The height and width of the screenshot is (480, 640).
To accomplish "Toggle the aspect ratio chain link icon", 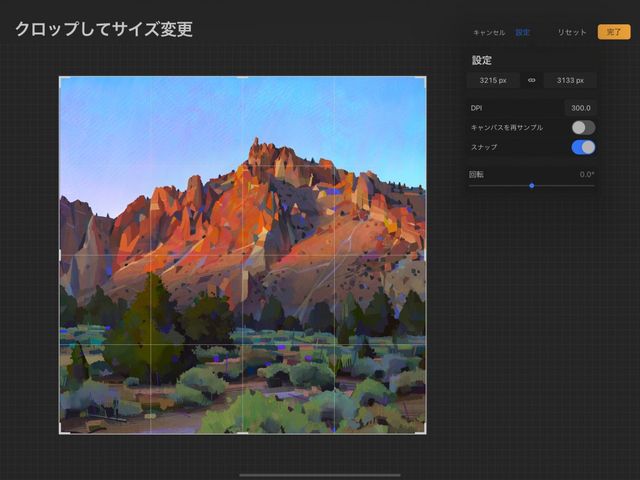I will (x=531, y=80).
